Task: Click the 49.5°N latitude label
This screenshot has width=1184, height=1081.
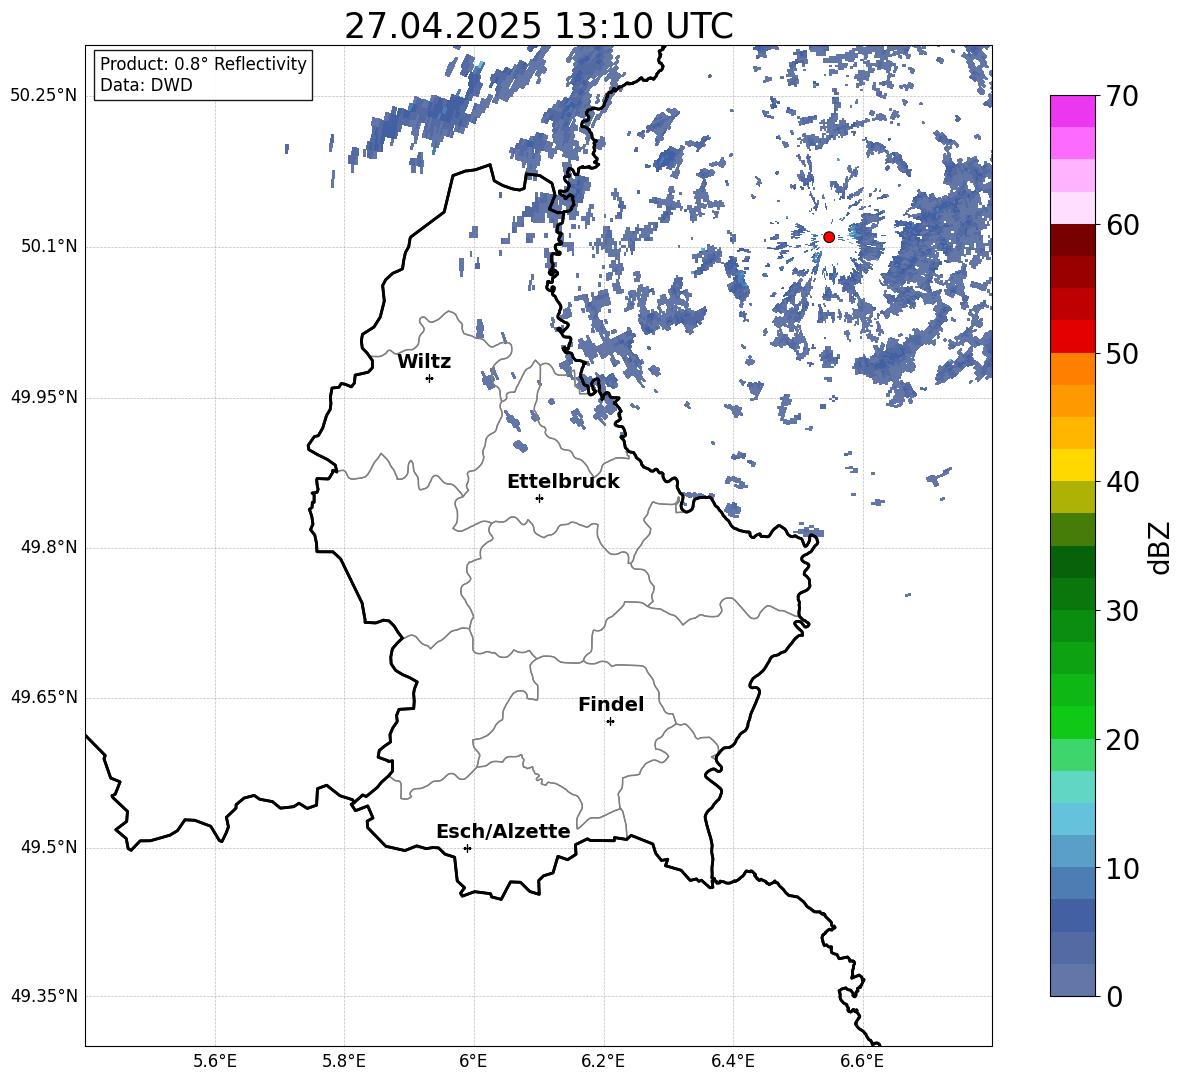Action: pos(48,847)
